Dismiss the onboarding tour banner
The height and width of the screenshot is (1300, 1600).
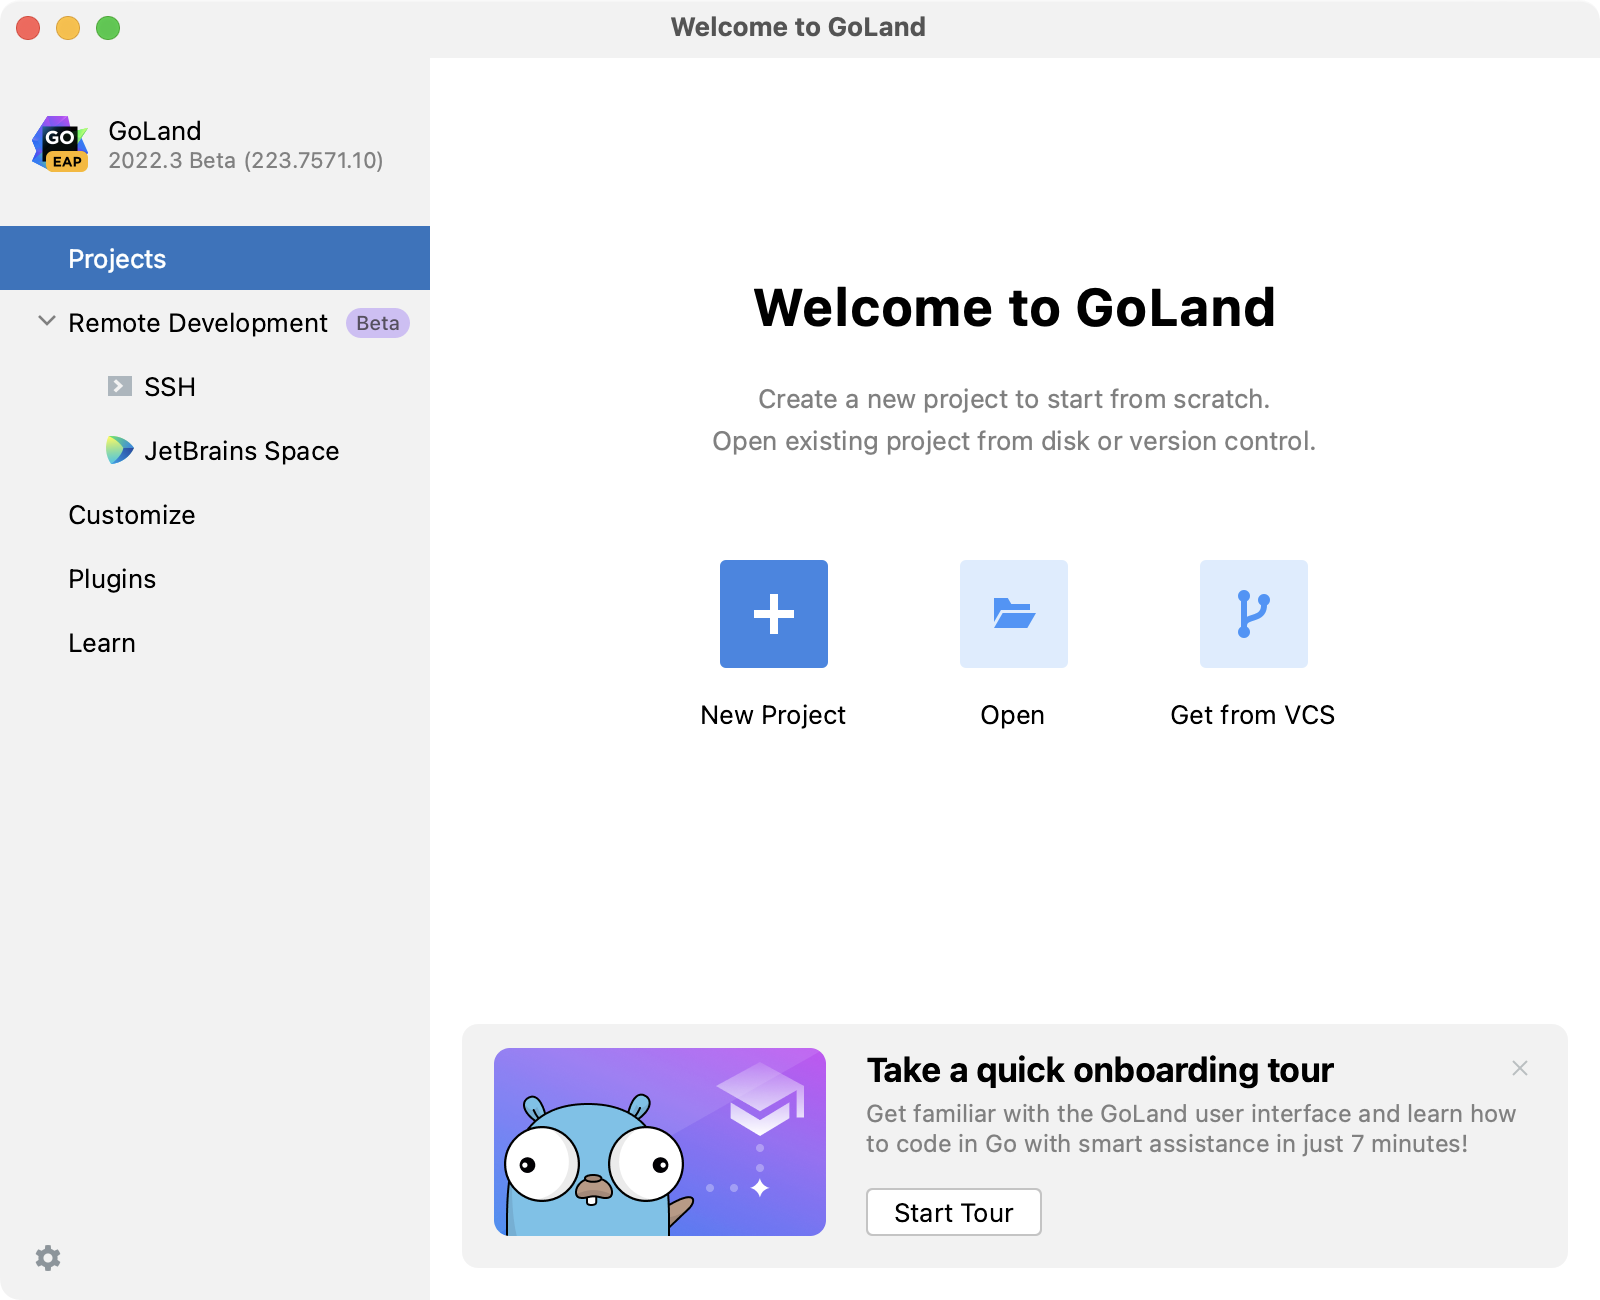[x=1520, y=1068]
